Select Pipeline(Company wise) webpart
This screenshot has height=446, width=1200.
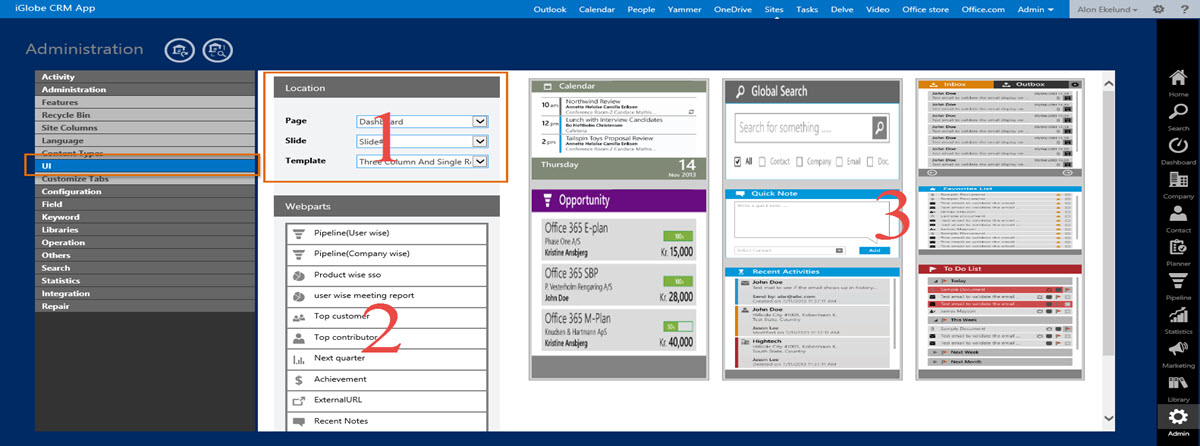387,254
